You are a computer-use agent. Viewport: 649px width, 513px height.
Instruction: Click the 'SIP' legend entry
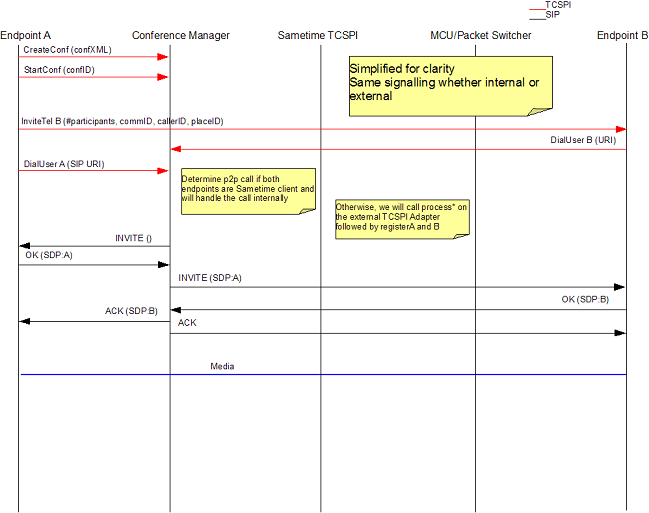coord(553,15)
